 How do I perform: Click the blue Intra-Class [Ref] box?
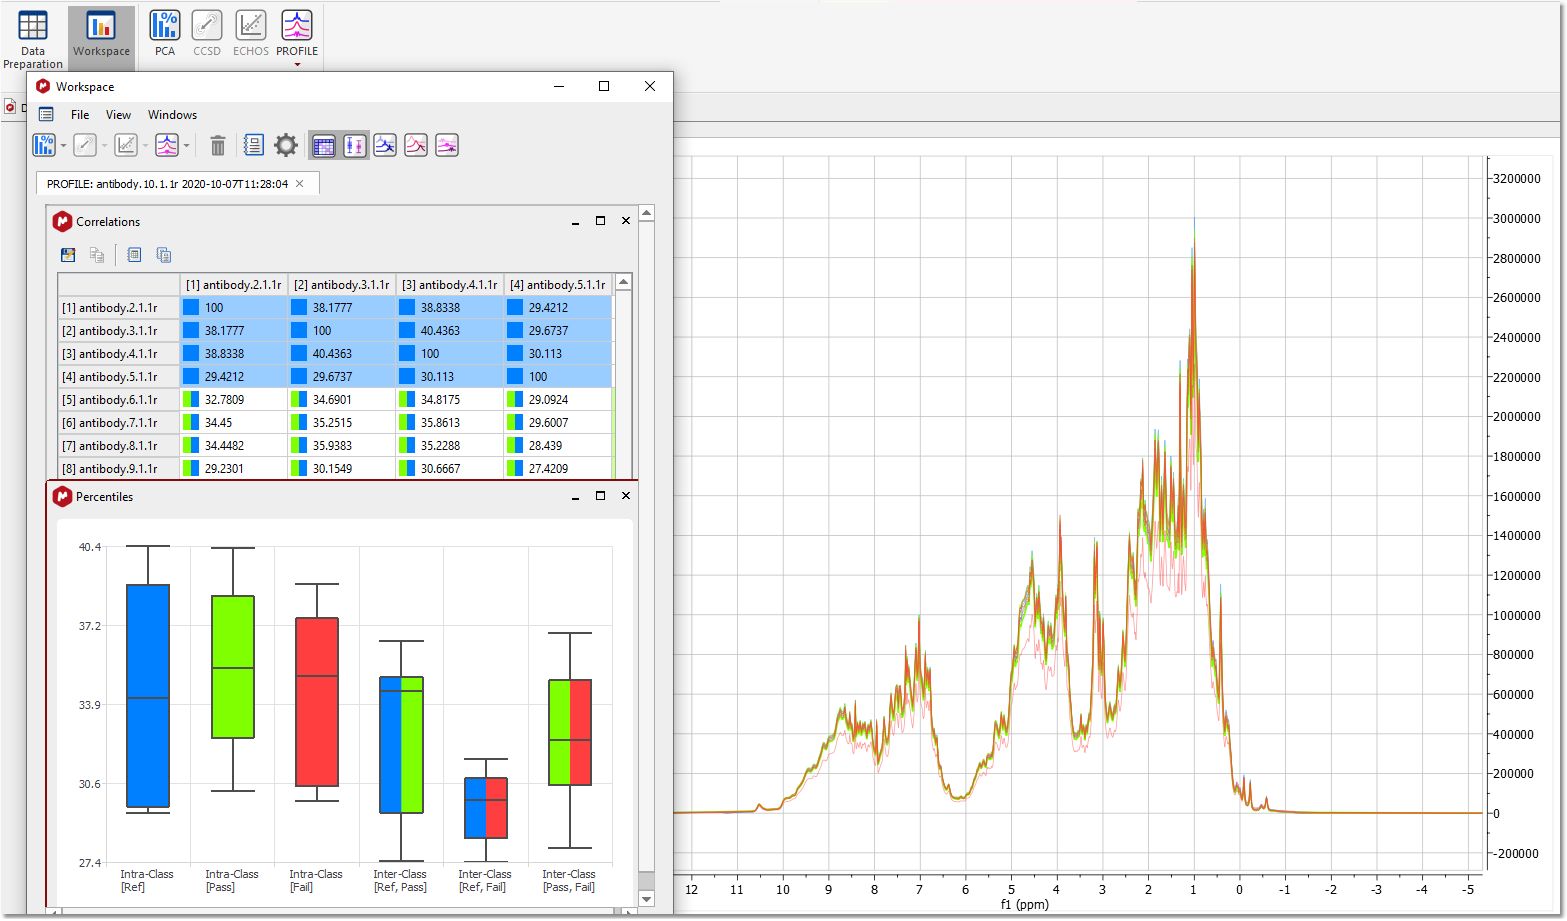[148, 696]
